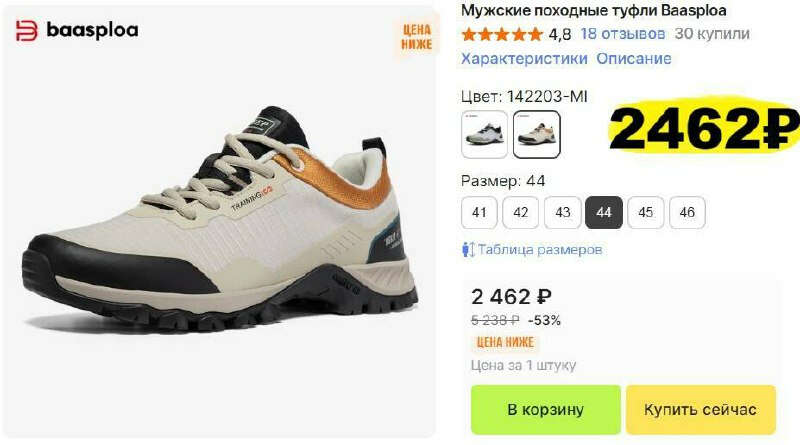Open the Таблица размеров link
Viewport: 800px width, 445px height.
[x=540, y=250]
